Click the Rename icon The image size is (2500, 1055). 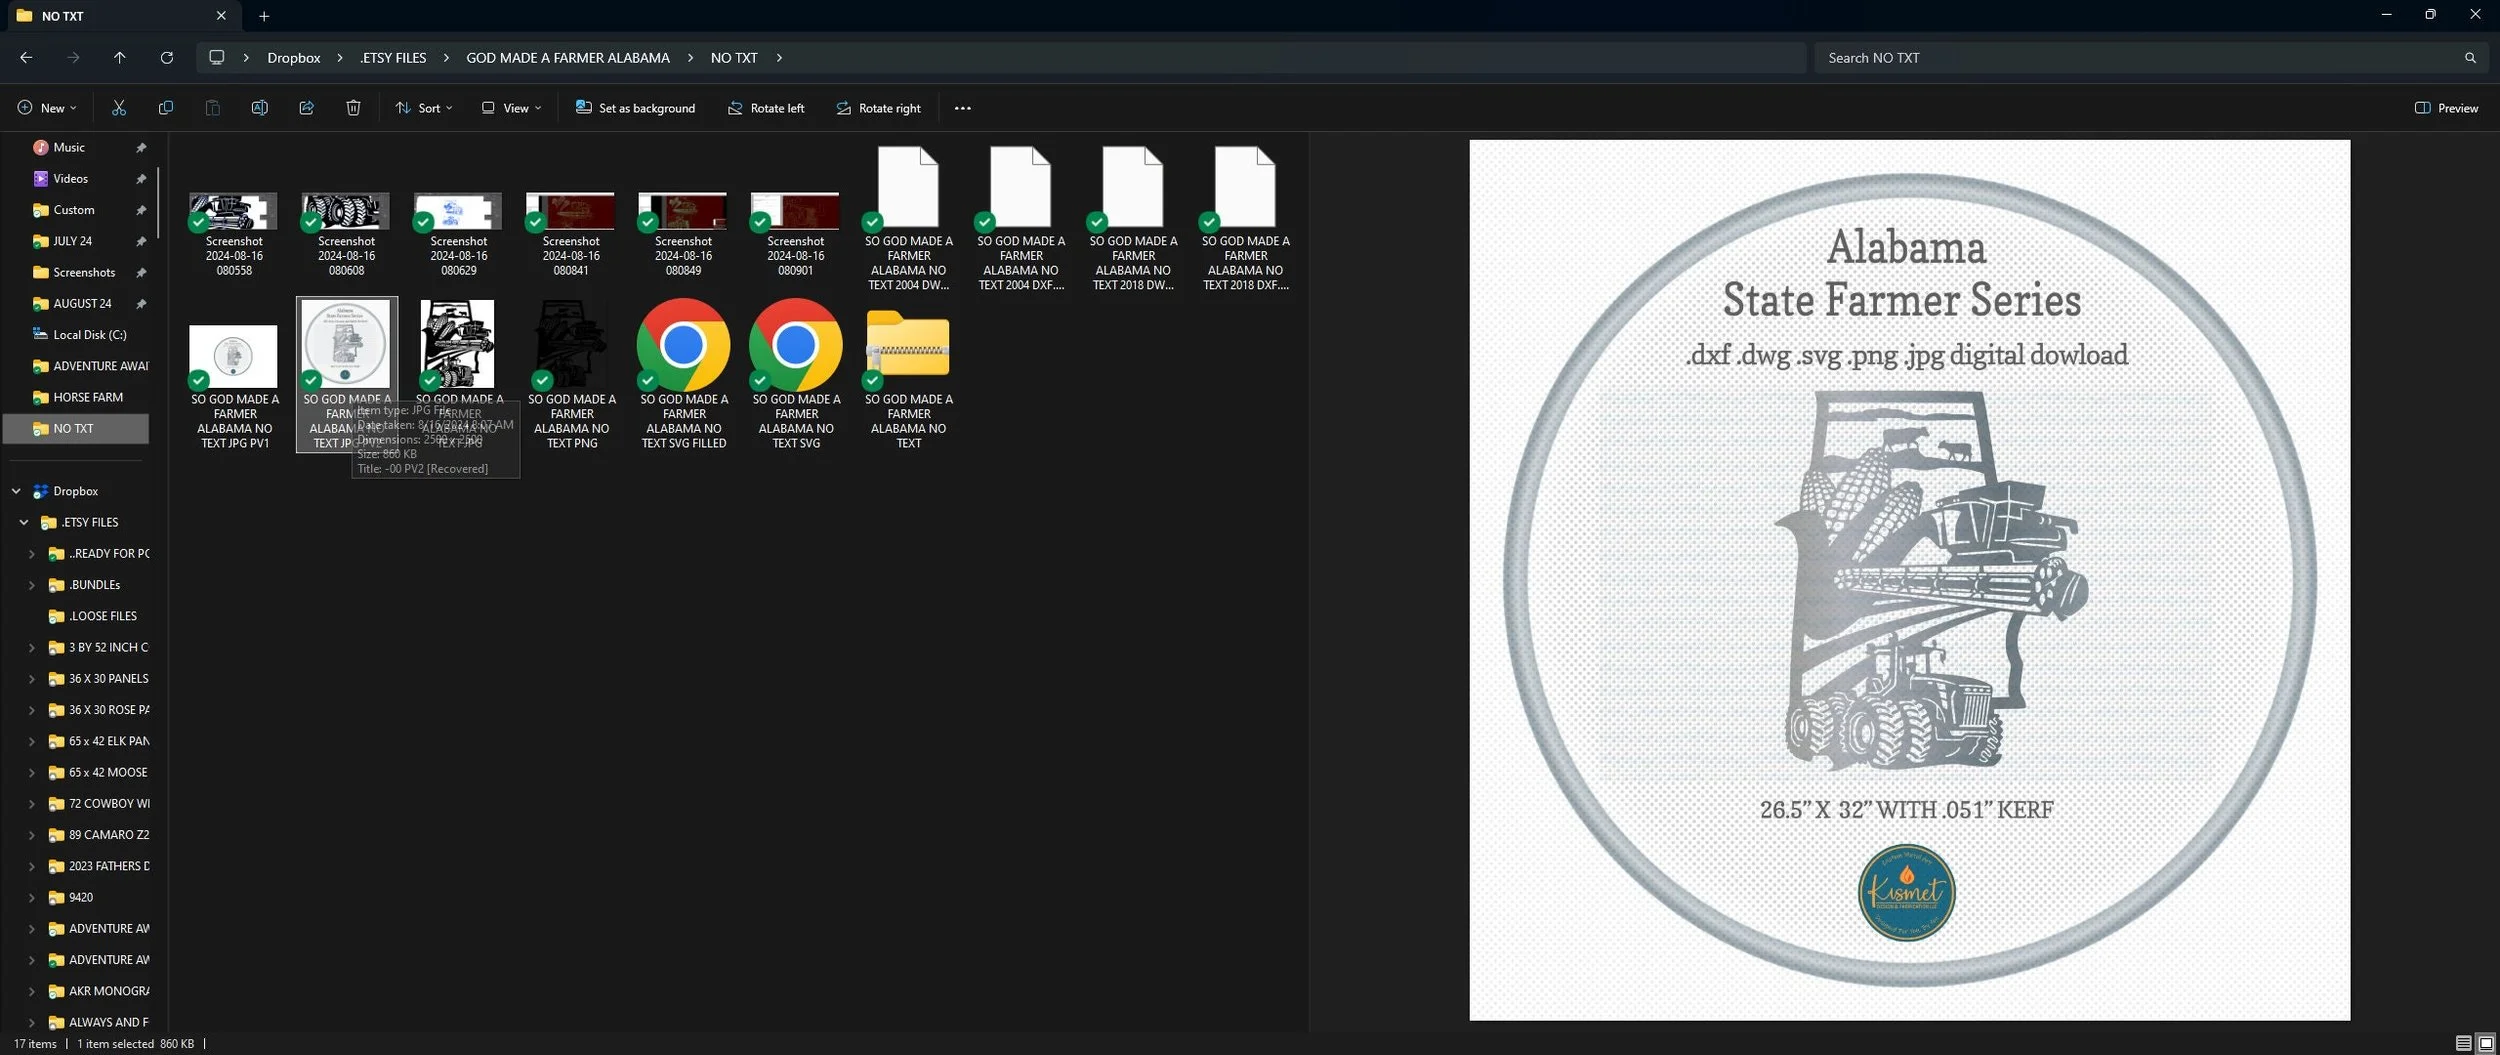pyautogui.click(x=260, y=108)
